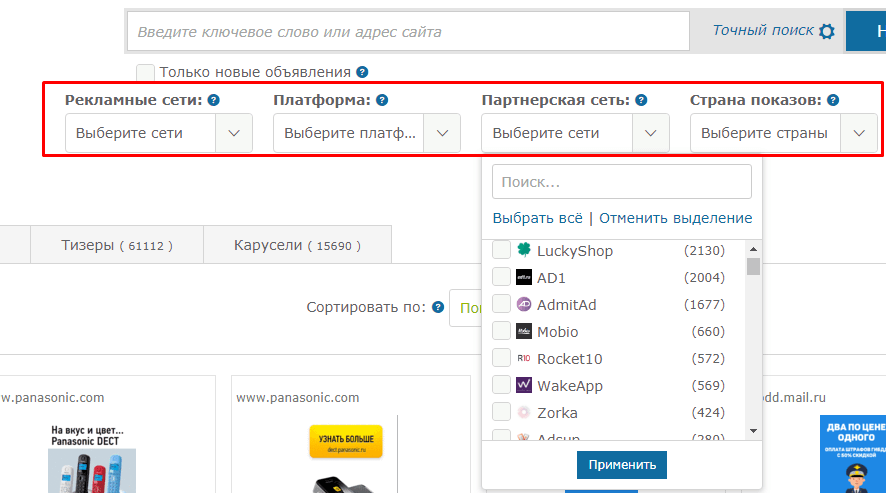Click the Zorka network logo
The width and height of the screenshot is (886, 493).
[x=524, y=412]
